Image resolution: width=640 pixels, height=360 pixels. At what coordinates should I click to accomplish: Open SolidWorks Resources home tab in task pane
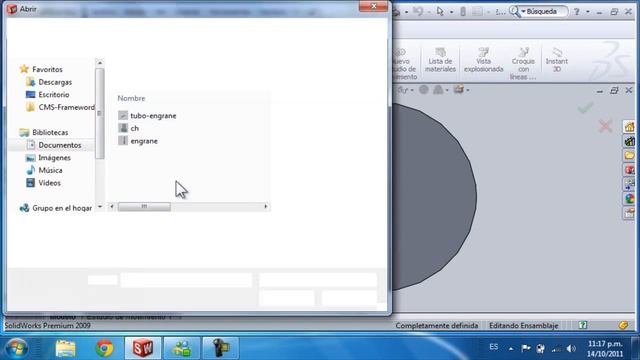tap(629, 127)
